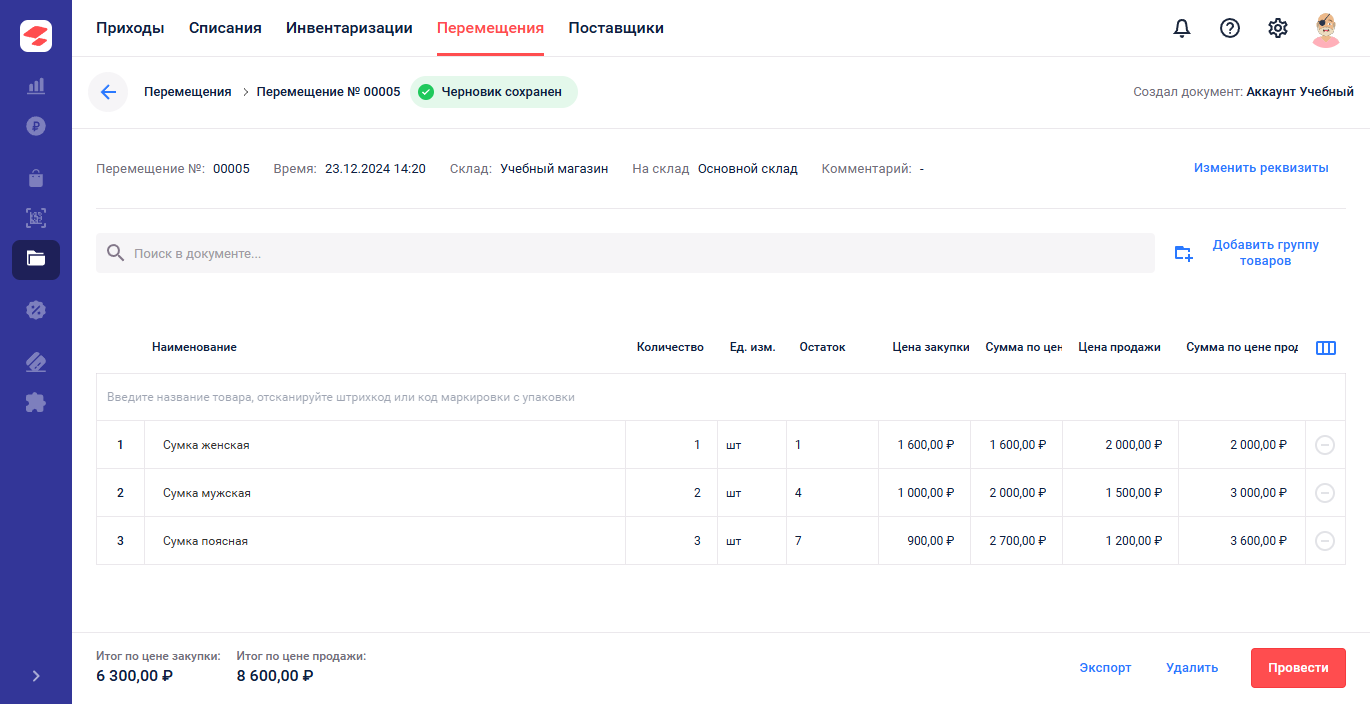Open notifications bell icon
This screenshot has height=704, width=1370.
pos(1182,28)
